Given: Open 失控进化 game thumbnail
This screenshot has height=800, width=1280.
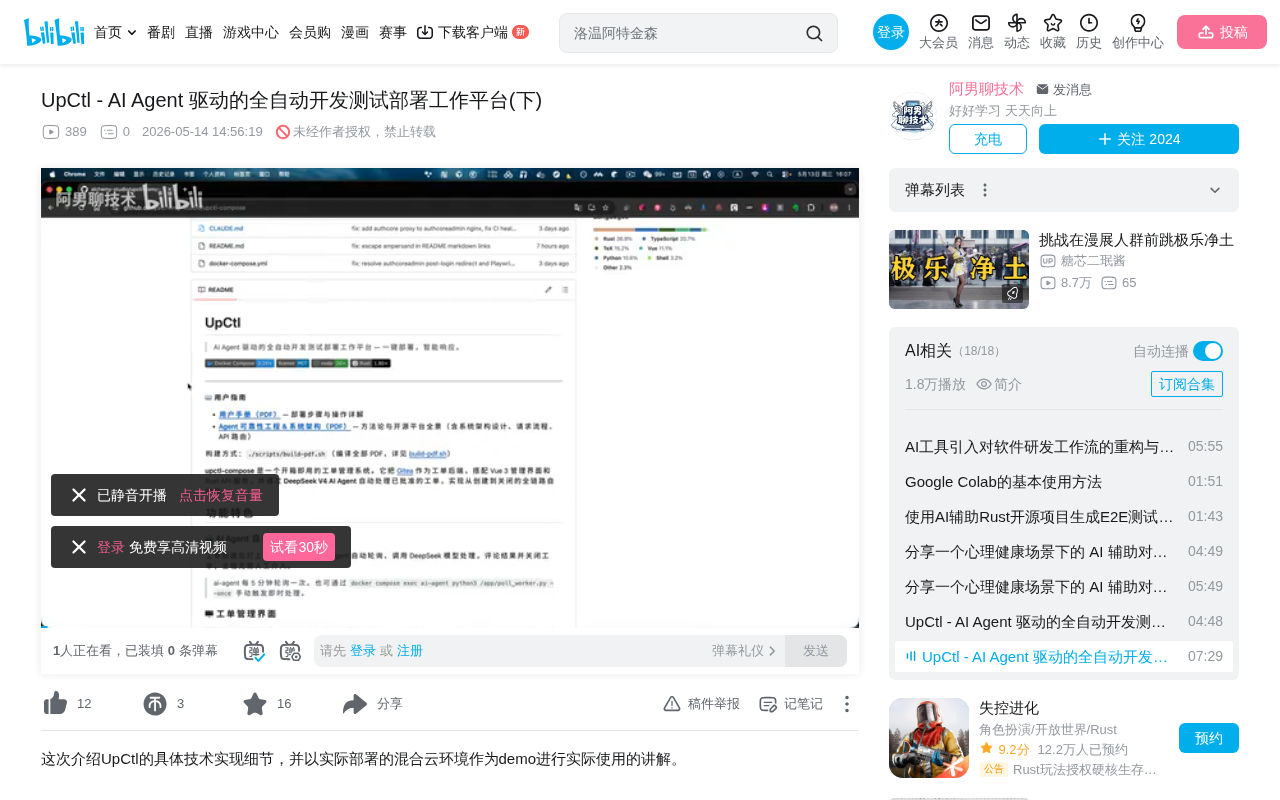Looking at the screenshot, I should click(929, 738).
